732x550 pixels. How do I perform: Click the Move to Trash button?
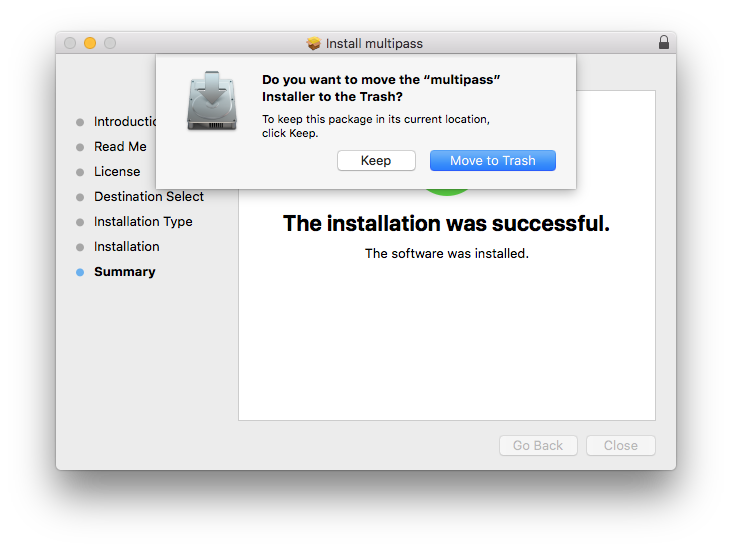tap(493, 161)
